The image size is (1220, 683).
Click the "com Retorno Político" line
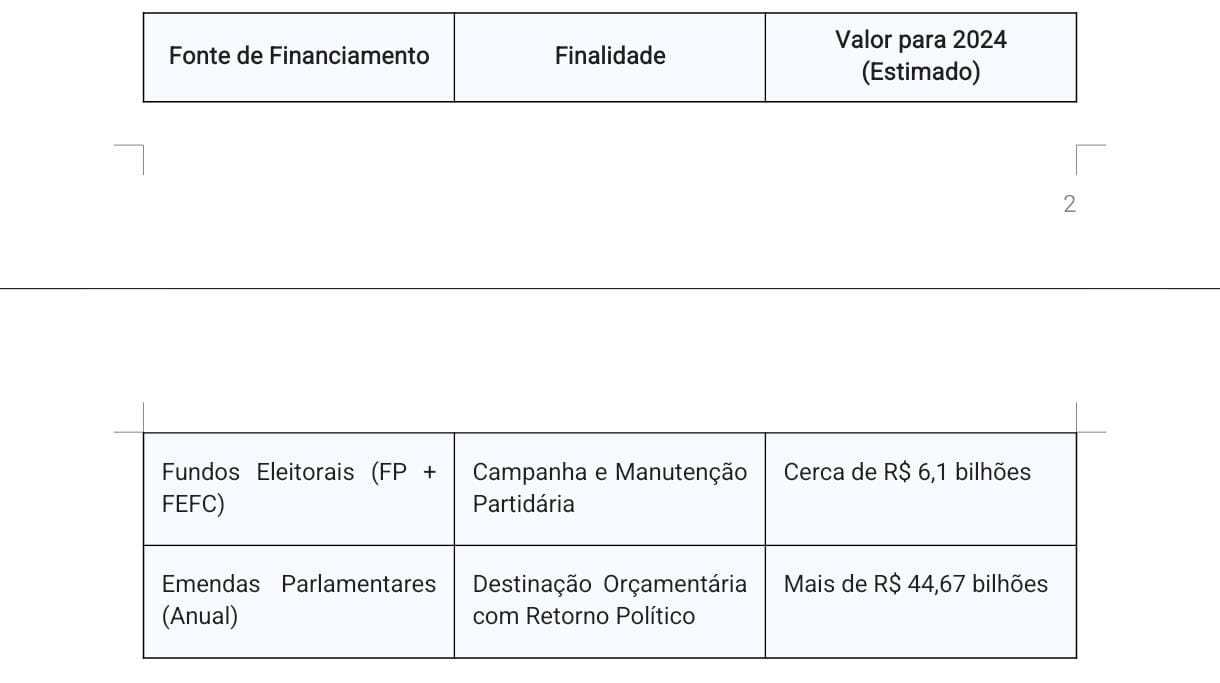coord(584,616)
